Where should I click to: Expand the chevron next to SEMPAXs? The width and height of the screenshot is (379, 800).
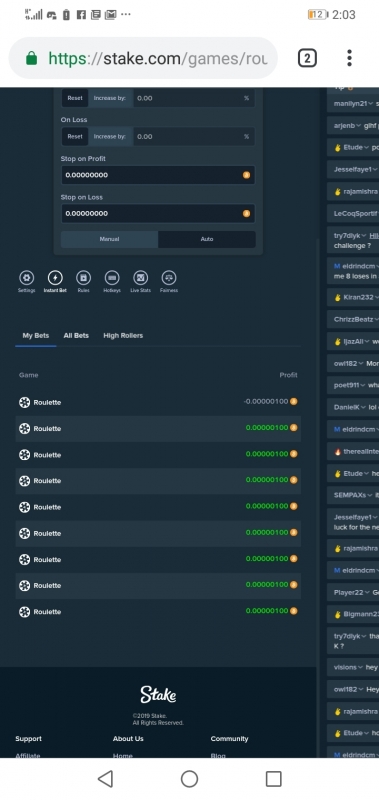pyautogui.click(x=369, y=495)
